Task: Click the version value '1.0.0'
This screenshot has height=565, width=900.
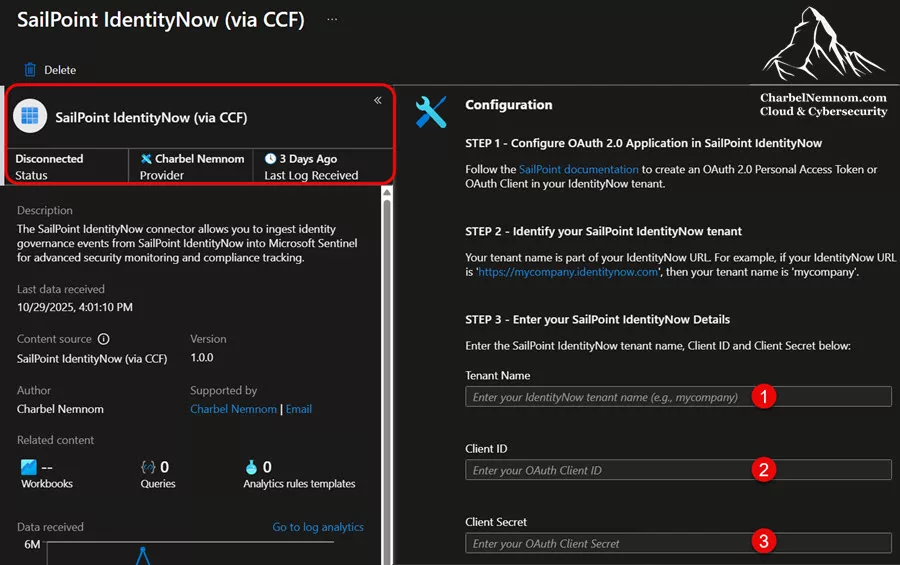Action: click(x=202, y=358)
